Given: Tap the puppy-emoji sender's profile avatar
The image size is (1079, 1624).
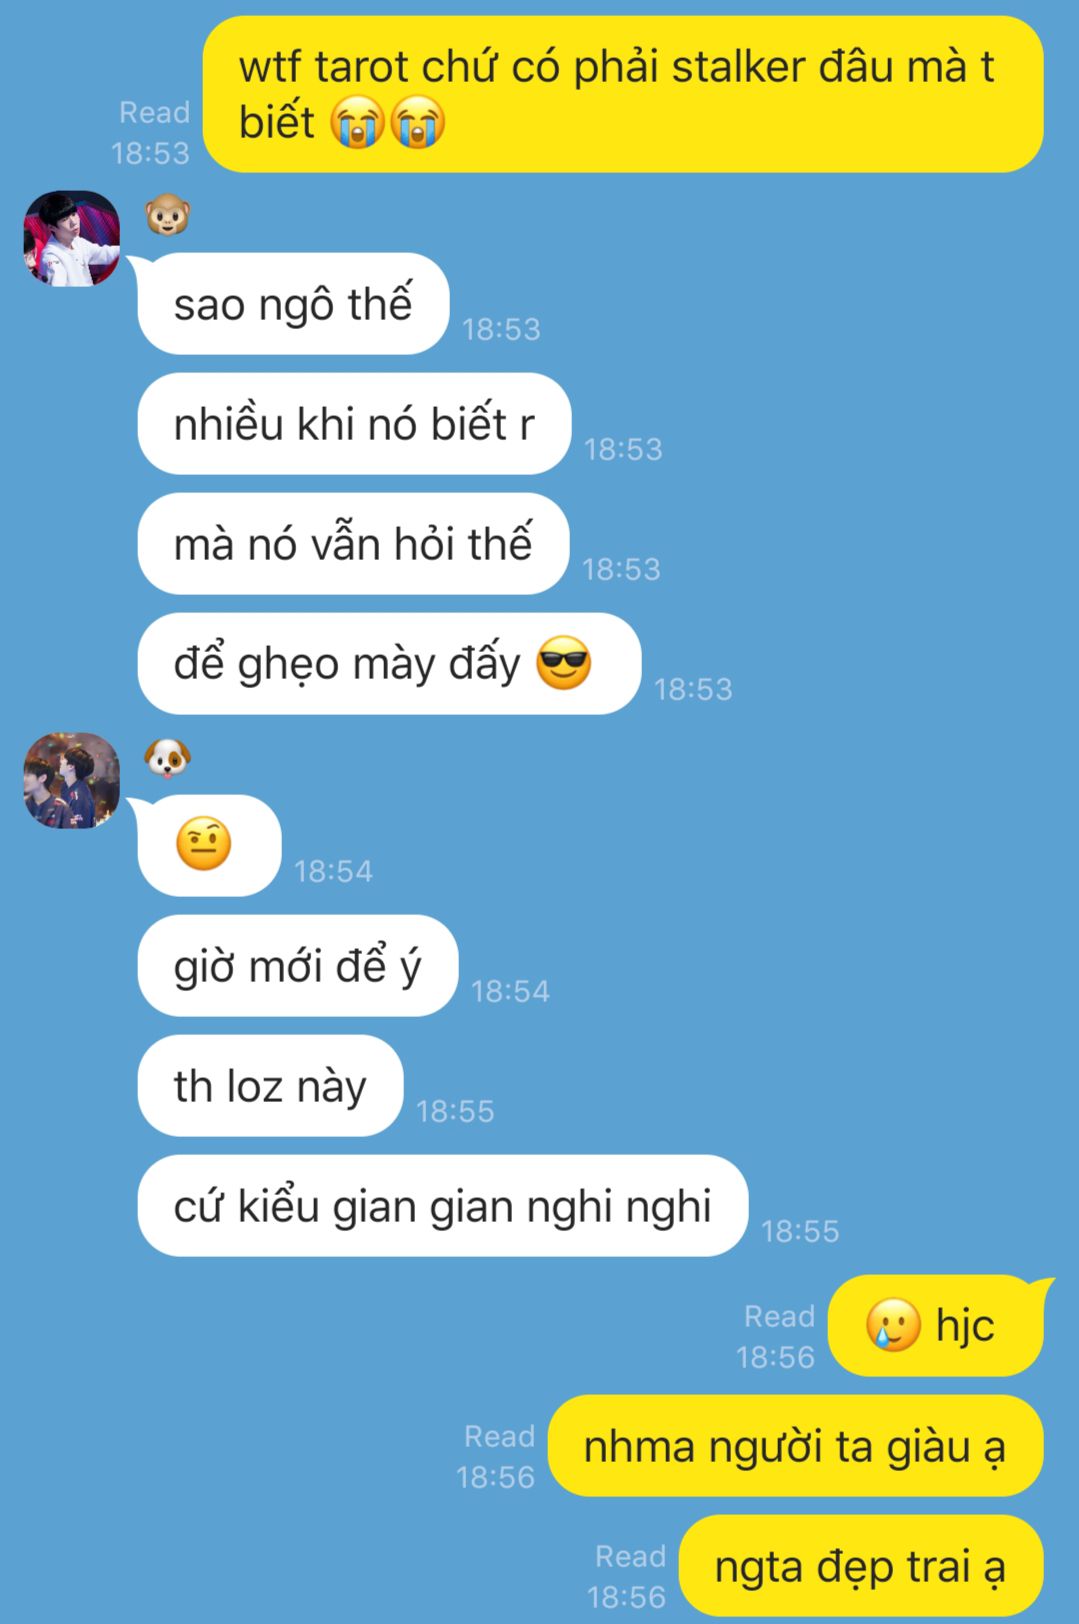Looking at the screenshot, I should (x=71, y=780).
